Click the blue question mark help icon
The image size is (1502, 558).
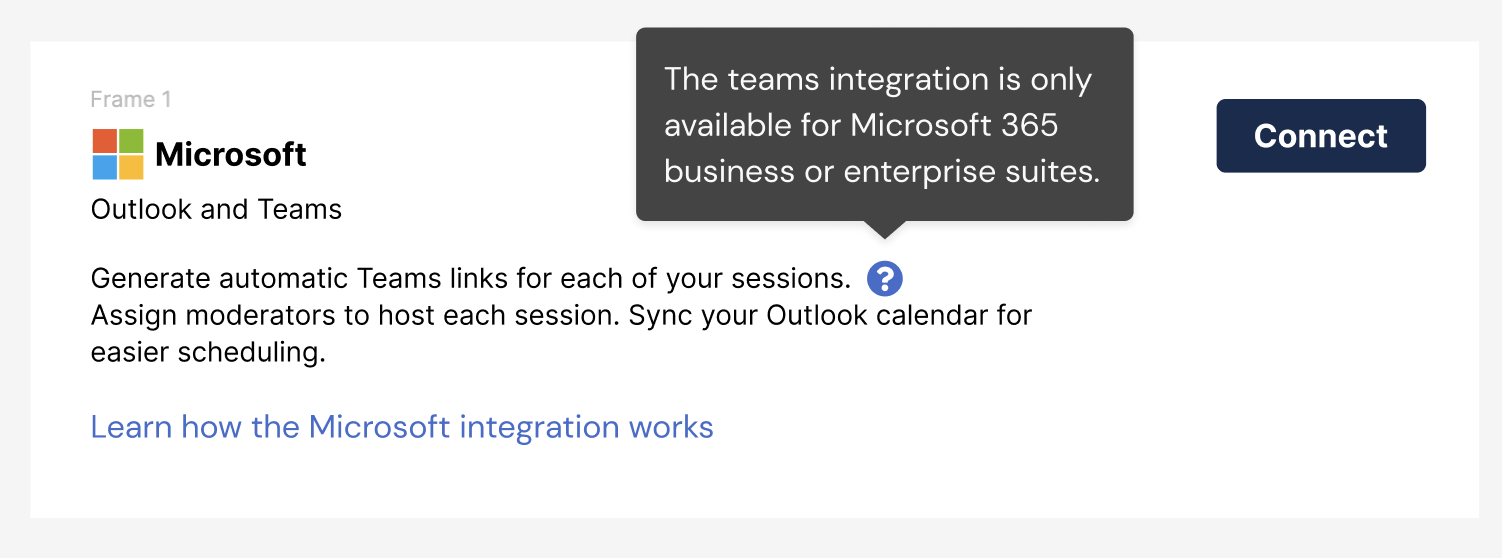tap(885, 278)
